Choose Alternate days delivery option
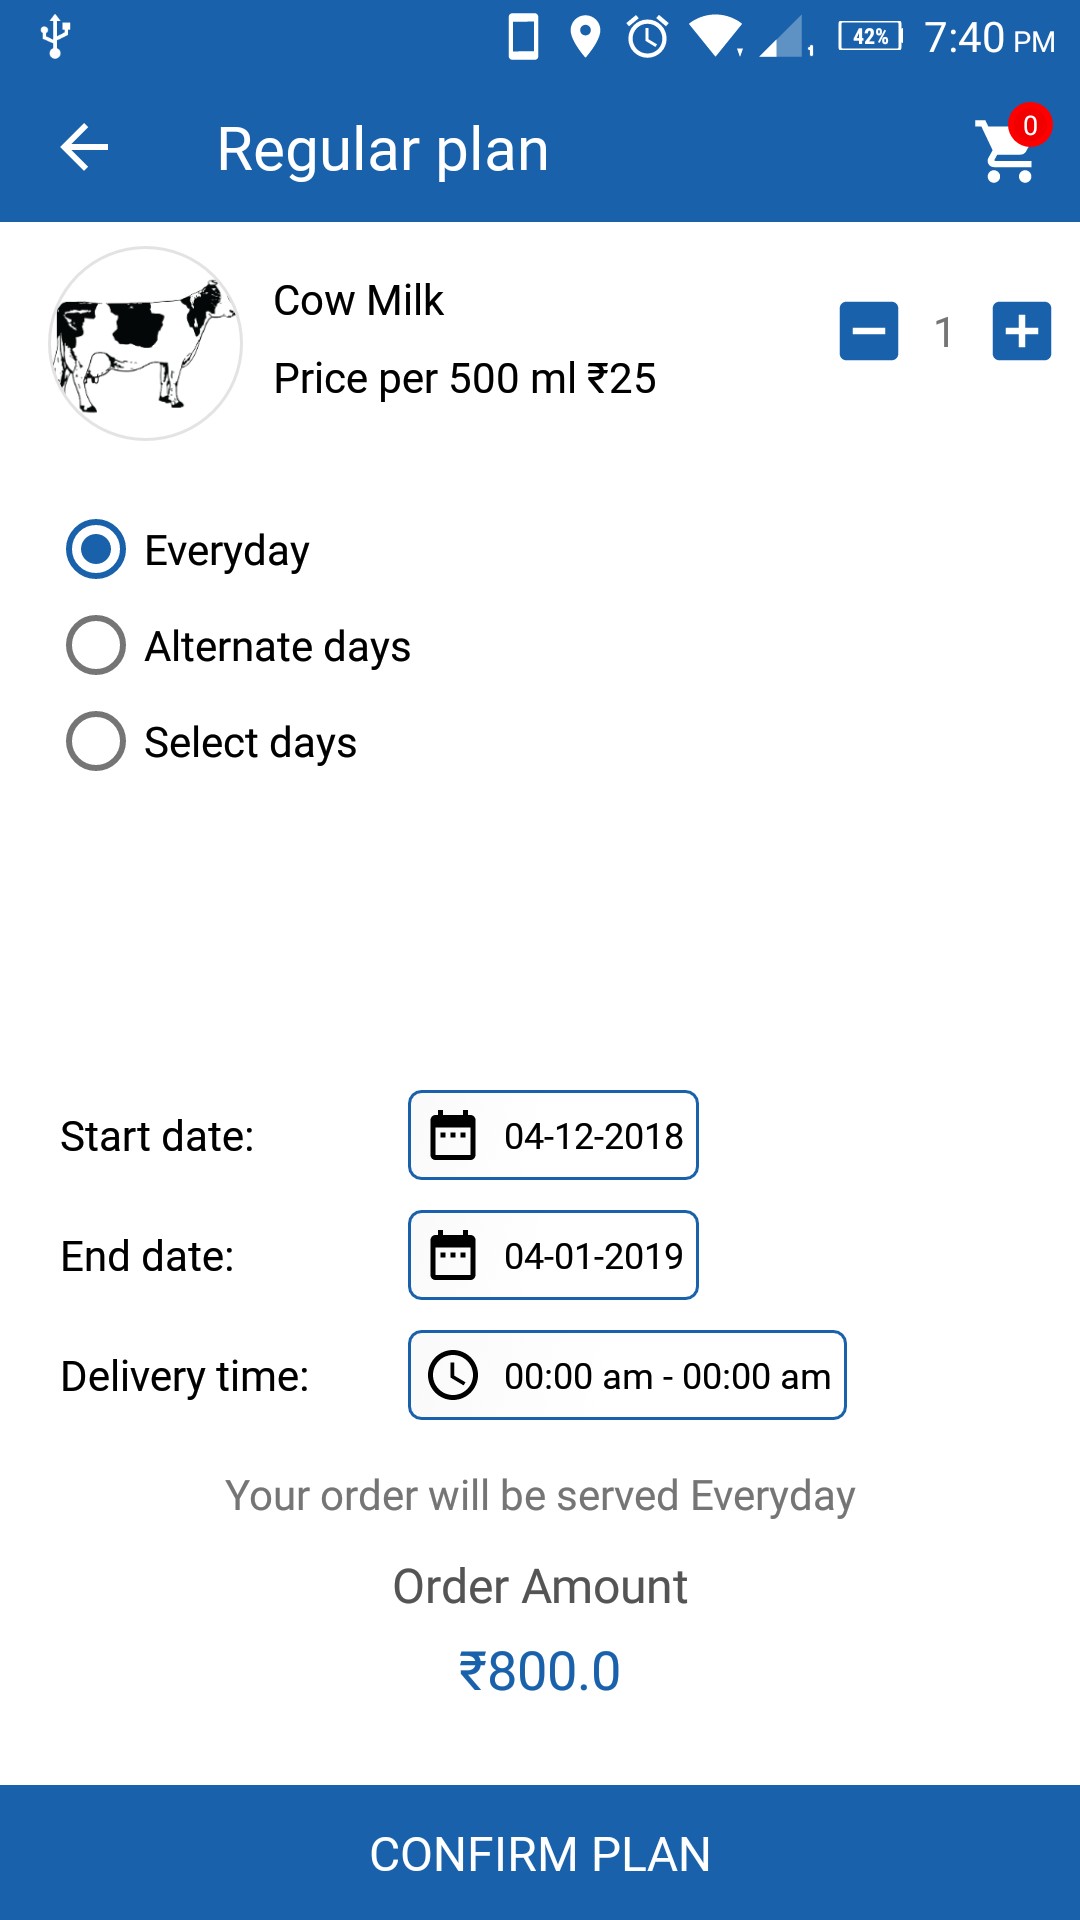 pyautogui.click(x=96, y=645)
